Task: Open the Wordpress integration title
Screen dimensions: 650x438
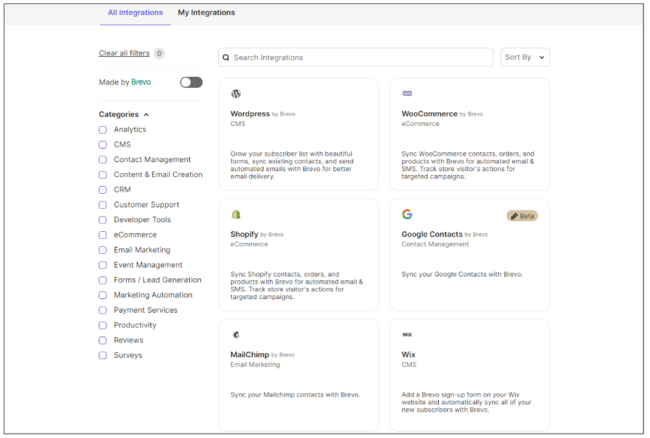Action: tap(250, 114)
